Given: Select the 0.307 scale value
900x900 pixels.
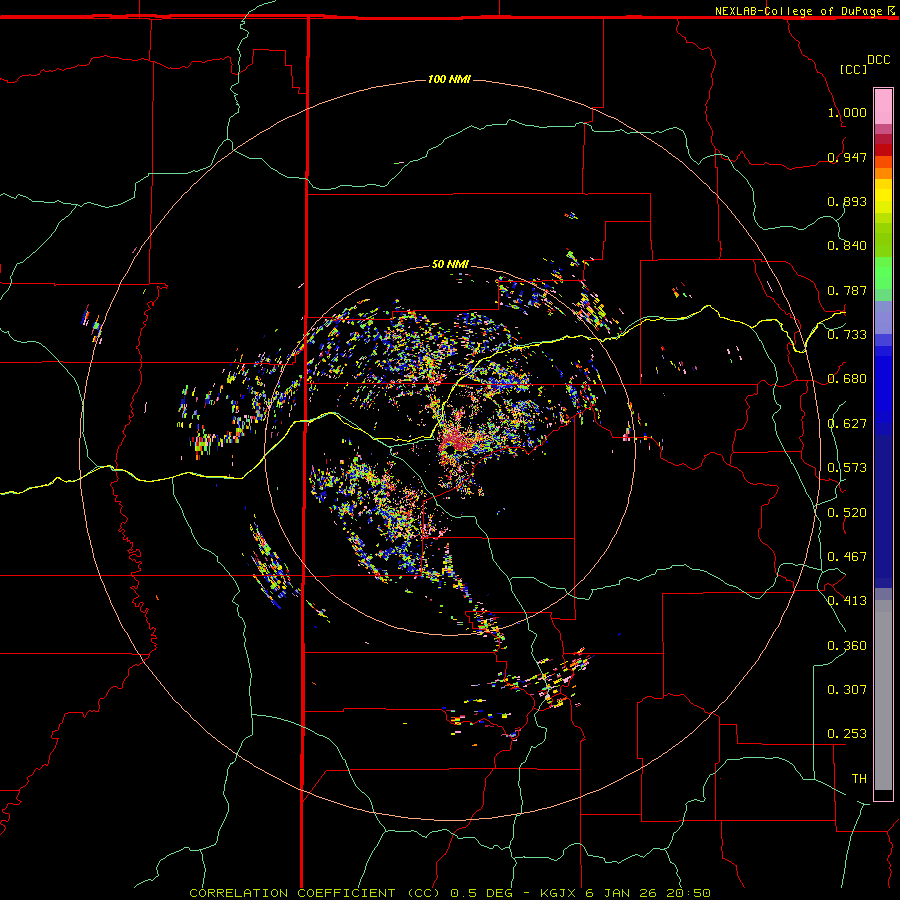Looking at the screenshot, I should point(847,689).
